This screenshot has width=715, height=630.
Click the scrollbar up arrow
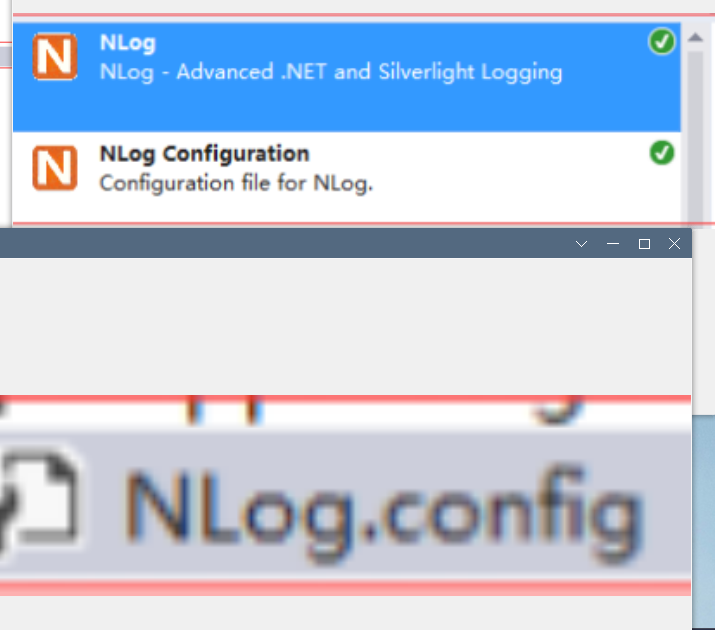tap(695, 37)
